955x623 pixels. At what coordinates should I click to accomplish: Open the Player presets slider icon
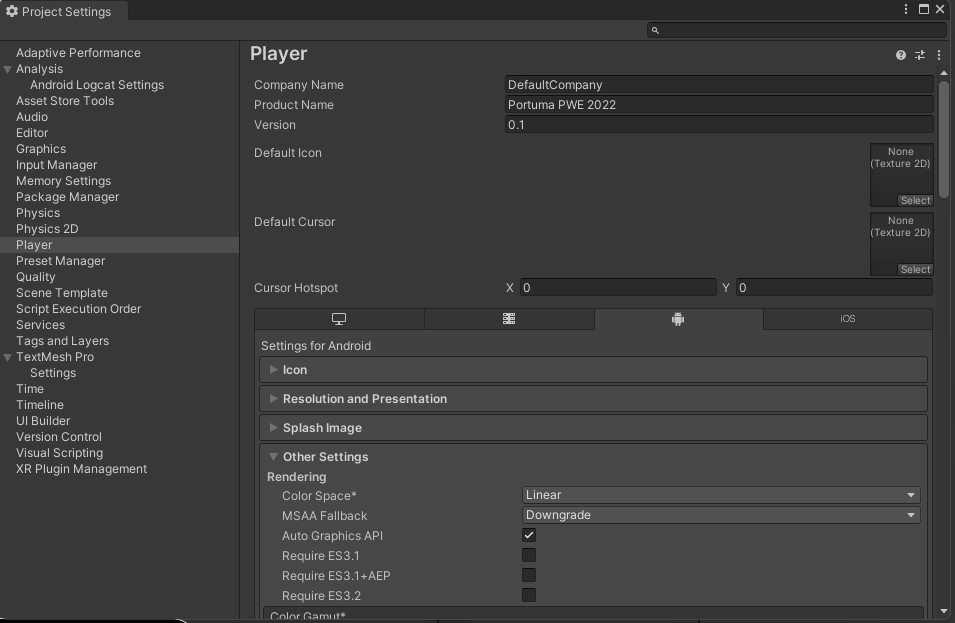tap(920, 55)
